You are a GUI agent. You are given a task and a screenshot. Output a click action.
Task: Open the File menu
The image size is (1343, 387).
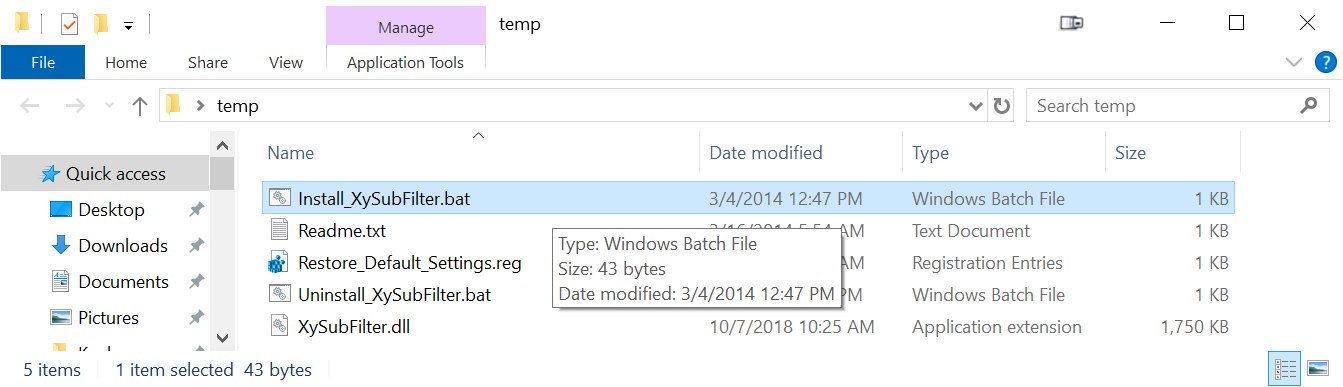pyautogui.click(x=43, y=62)
